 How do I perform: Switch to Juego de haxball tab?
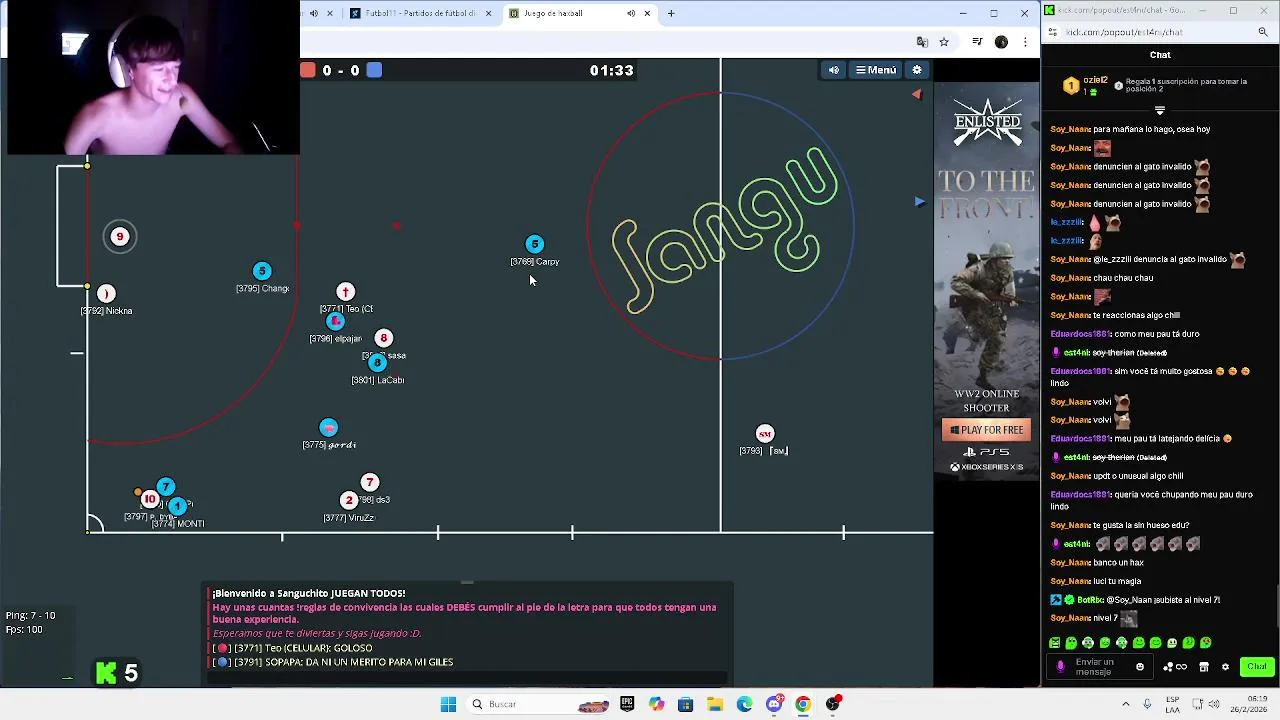click(x=580, y=13)
